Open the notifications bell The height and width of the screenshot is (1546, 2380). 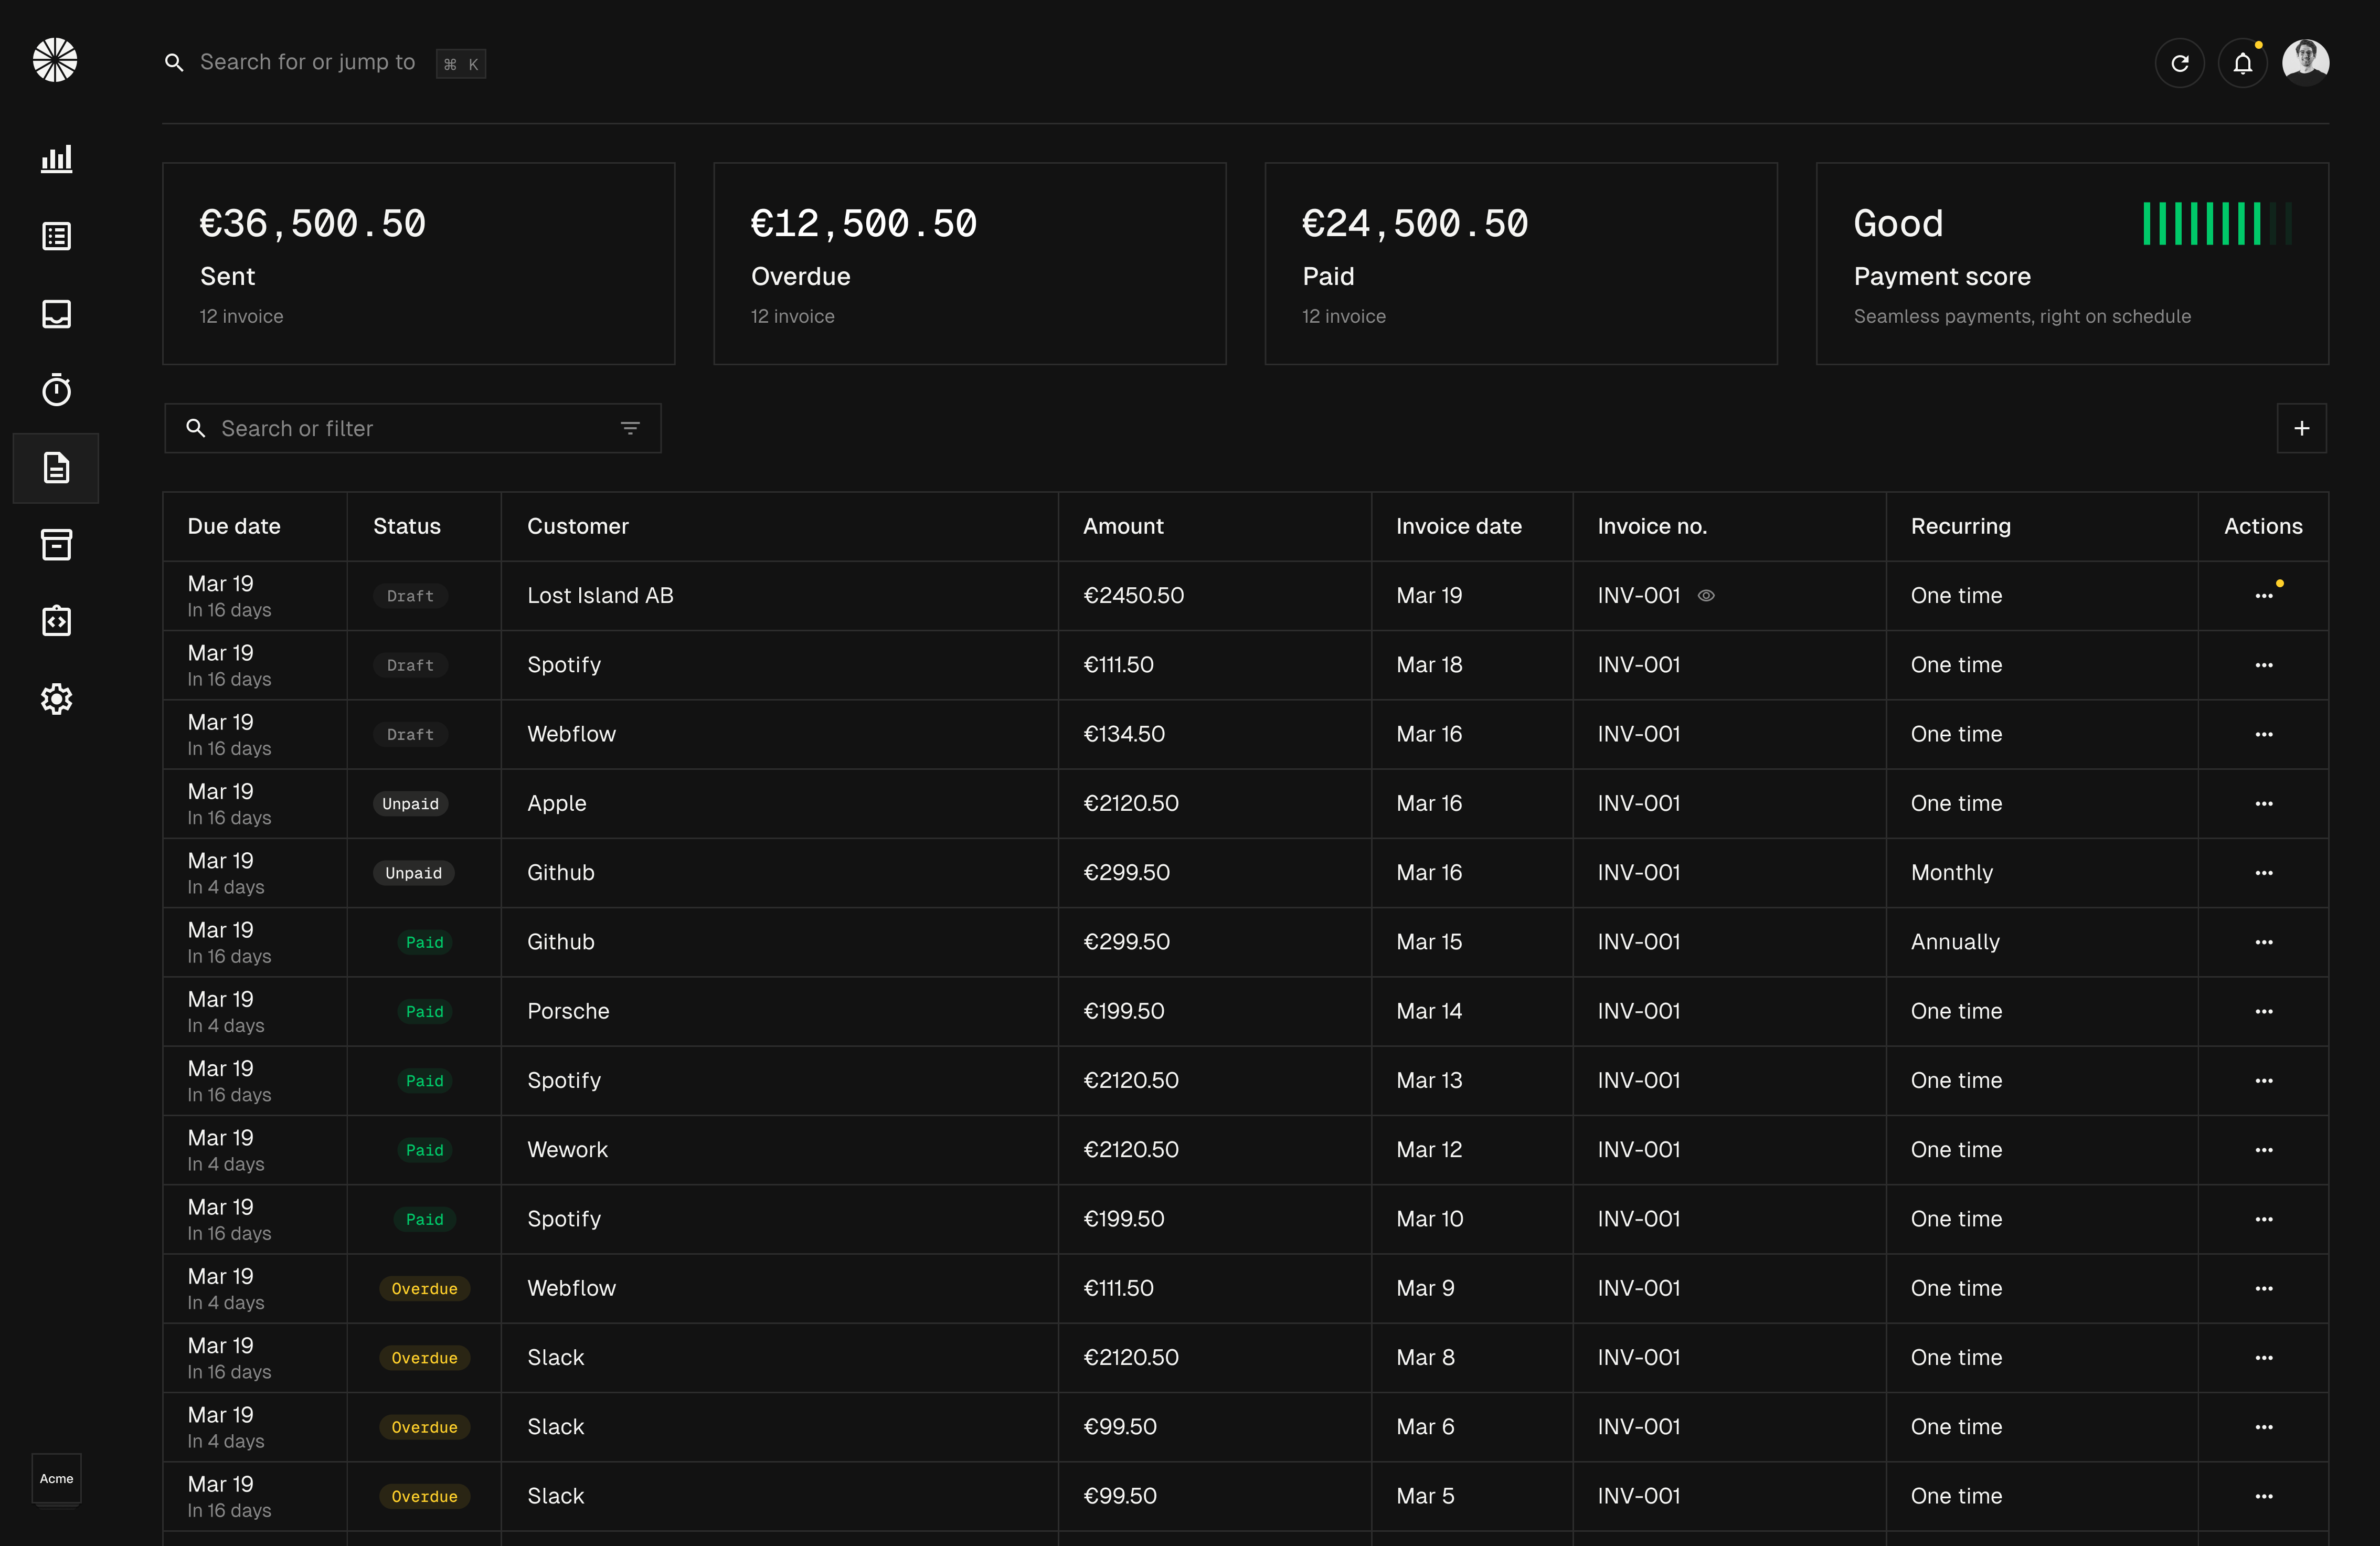[x=2243, y=64]
